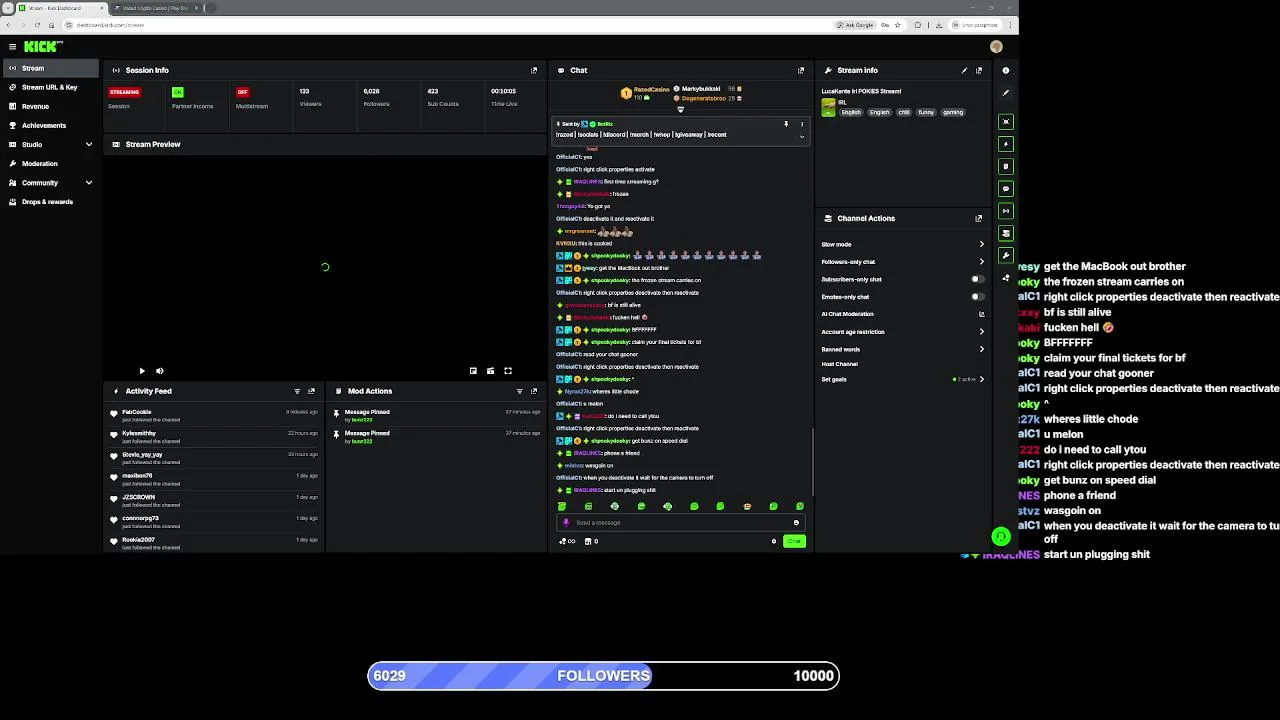Open Stream URL & Key page
Image resolution: width=1280 pixels, height=720 pixels.
tap(50, 87)
